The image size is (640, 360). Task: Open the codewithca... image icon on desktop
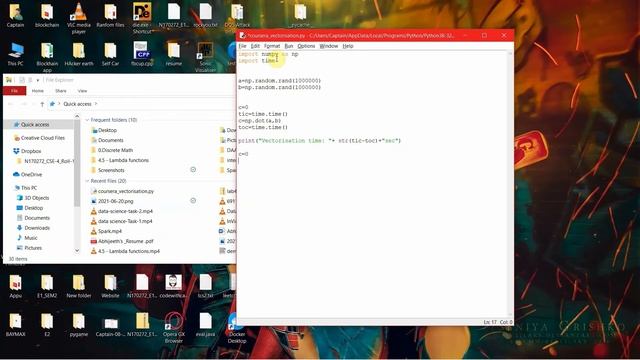[x=173, y=286]
